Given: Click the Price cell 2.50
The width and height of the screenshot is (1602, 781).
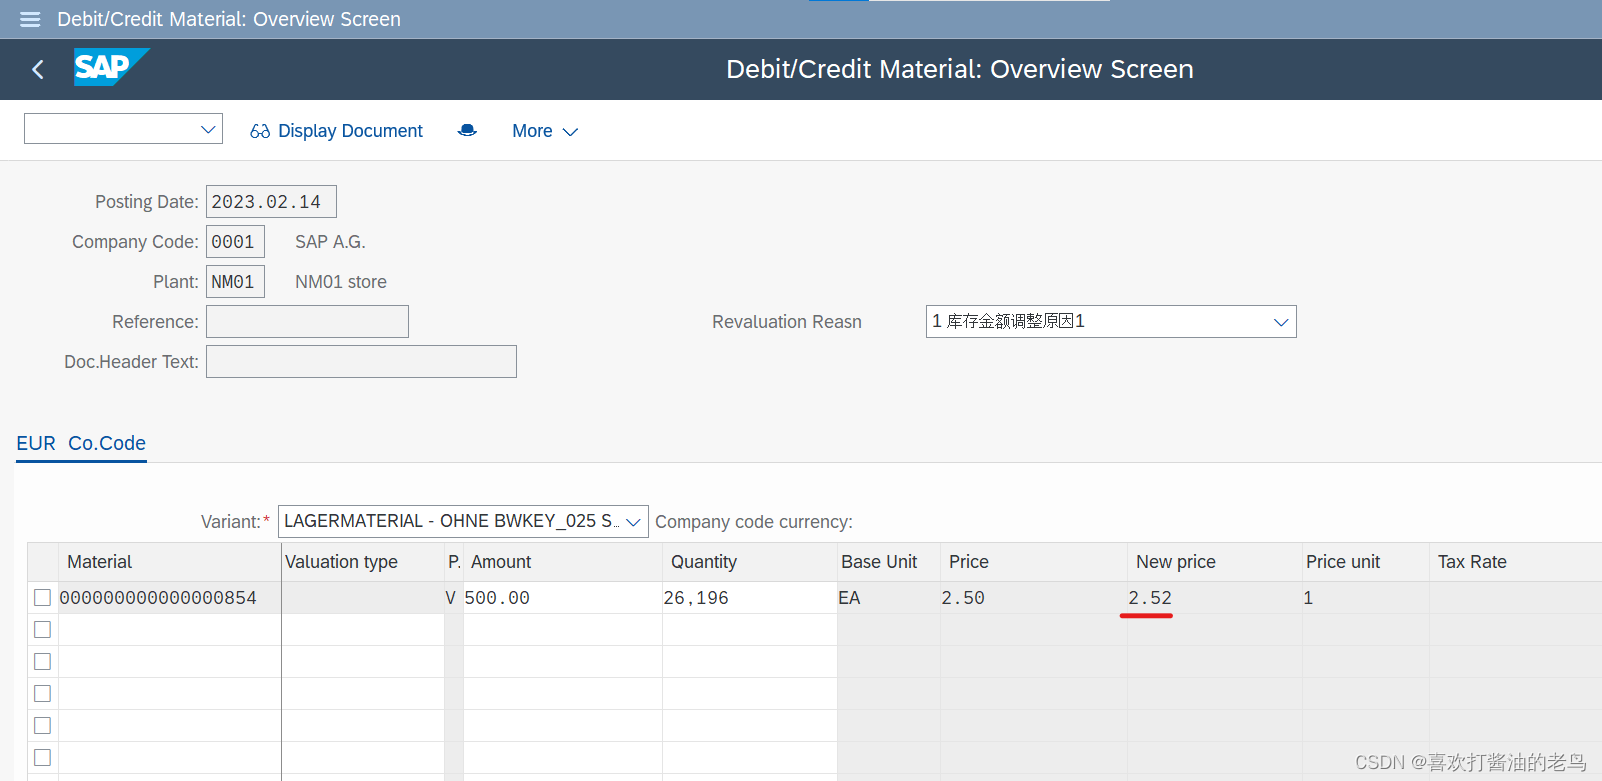Looking at the screenshot, I should click(1033, 597).
